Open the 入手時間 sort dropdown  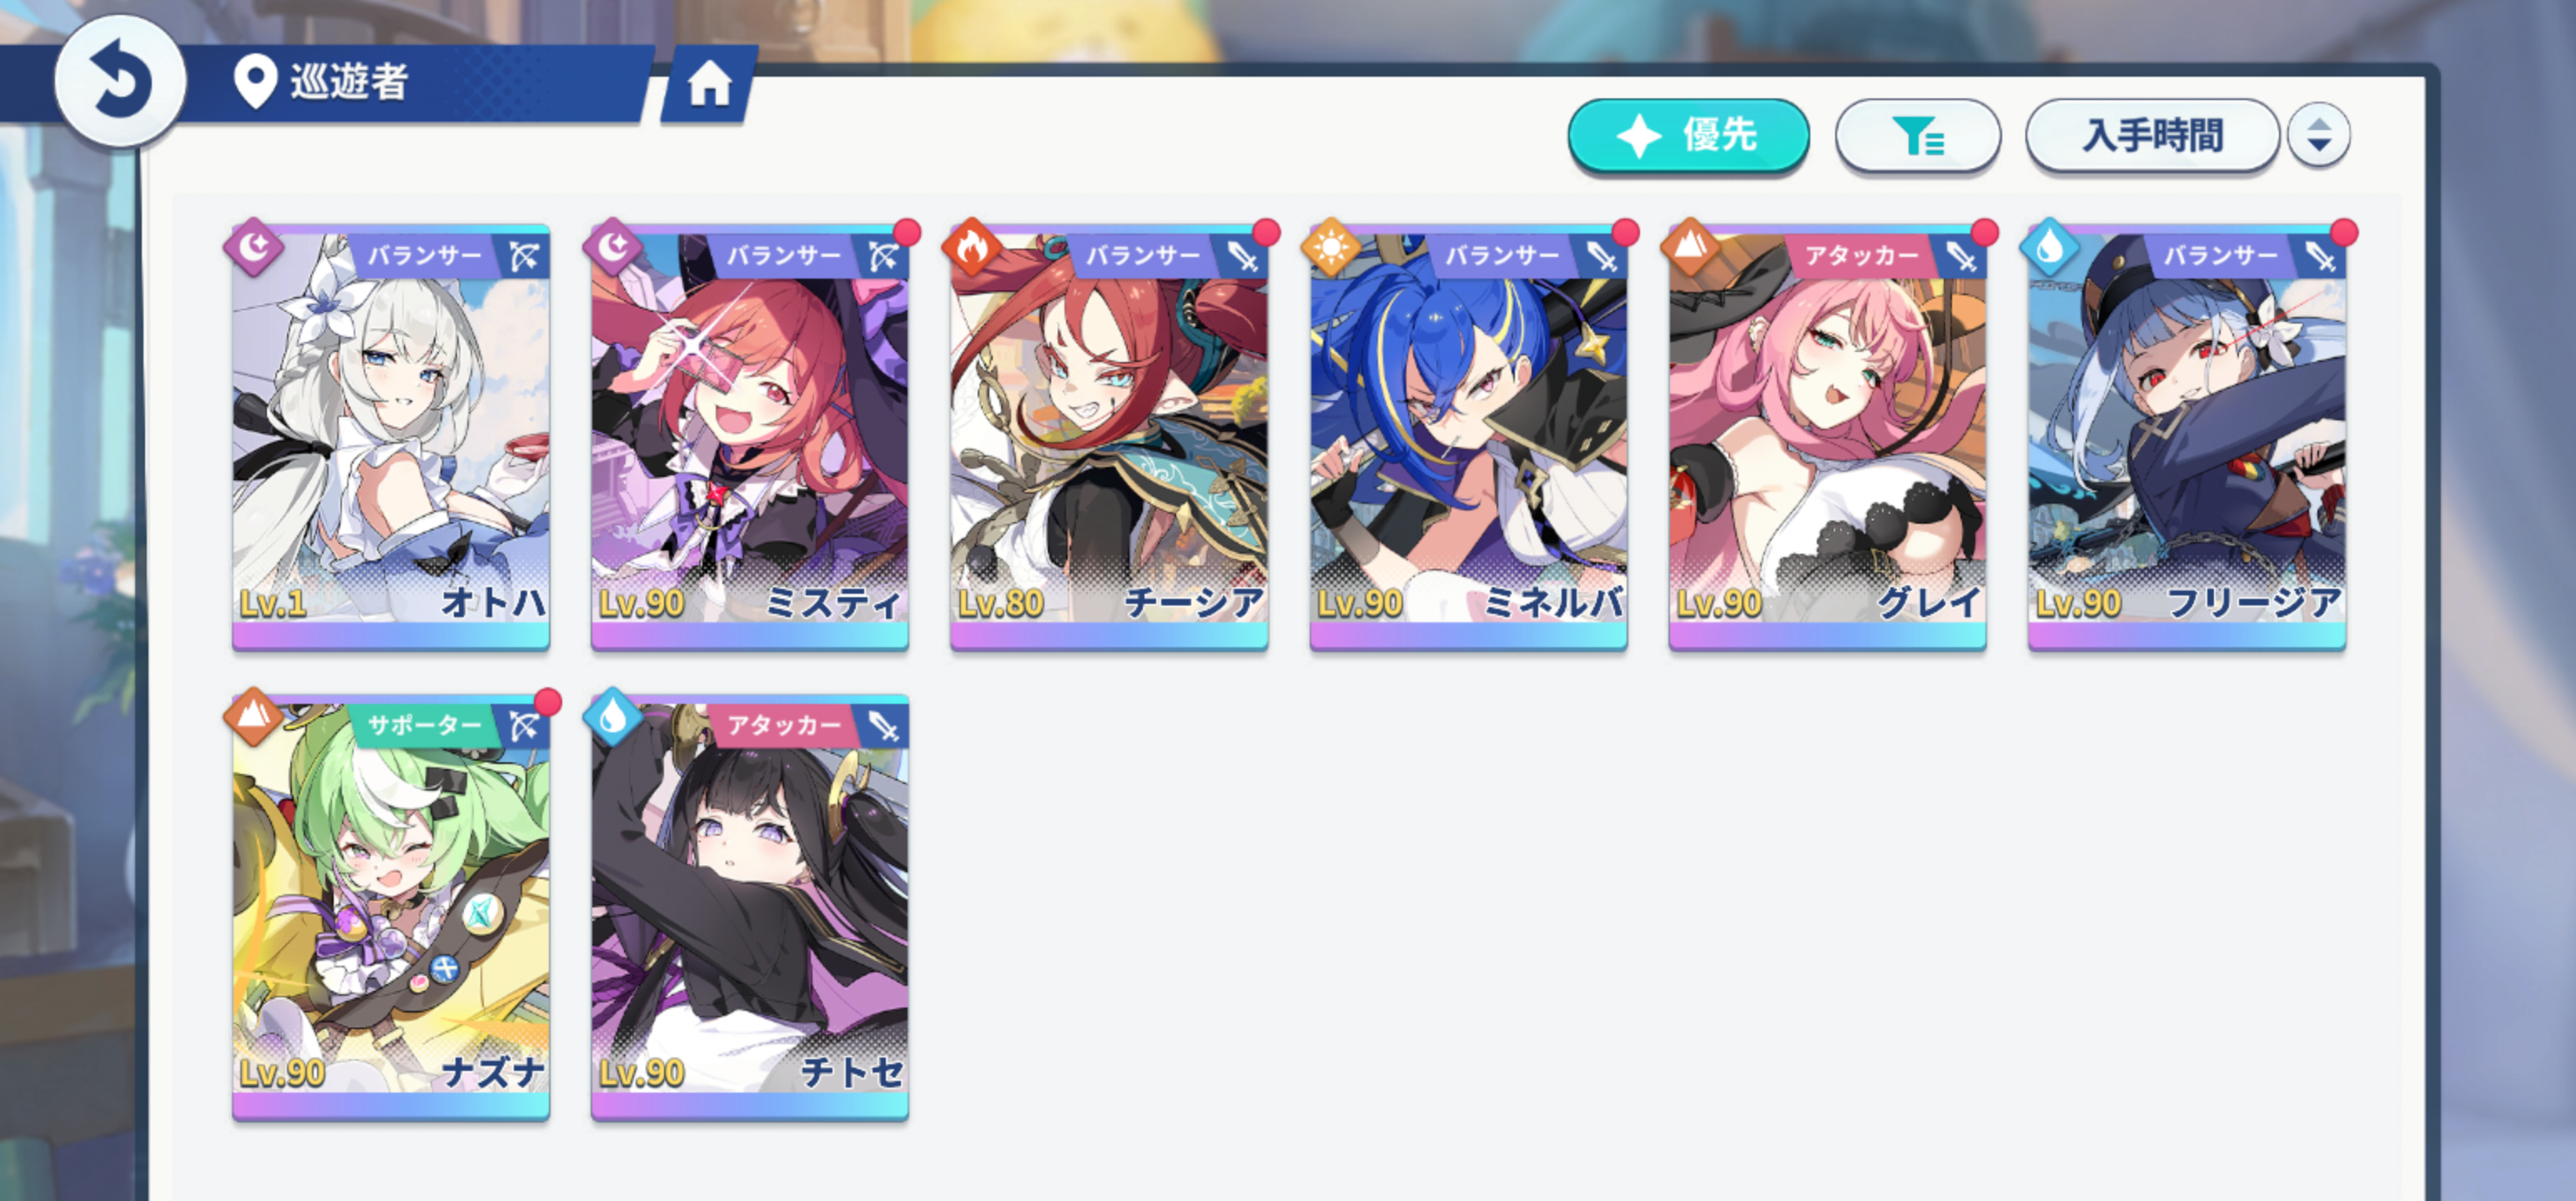click(2152, 135)
